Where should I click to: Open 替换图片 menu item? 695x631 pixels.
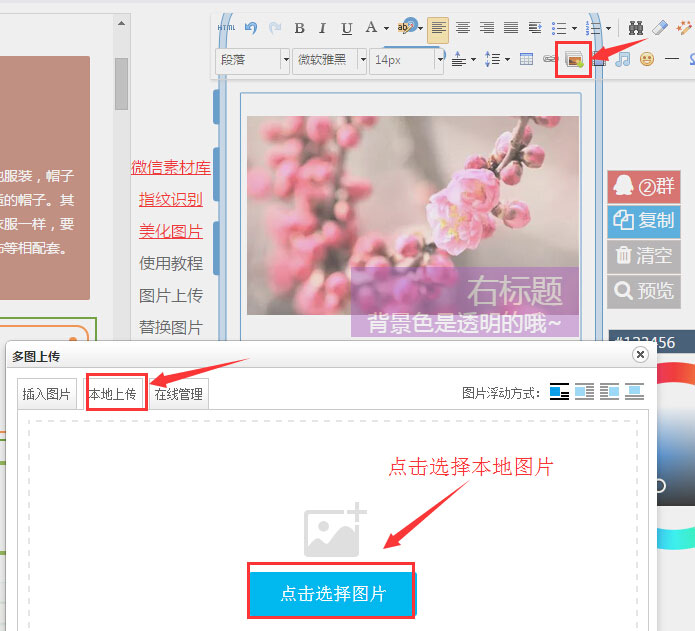(x=171, y=327)
